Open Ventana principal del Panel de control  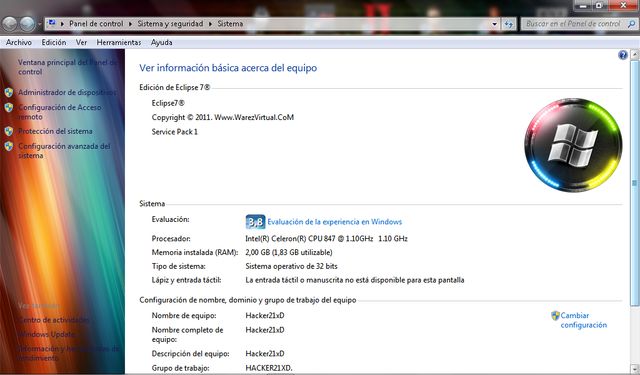[67, 67]
